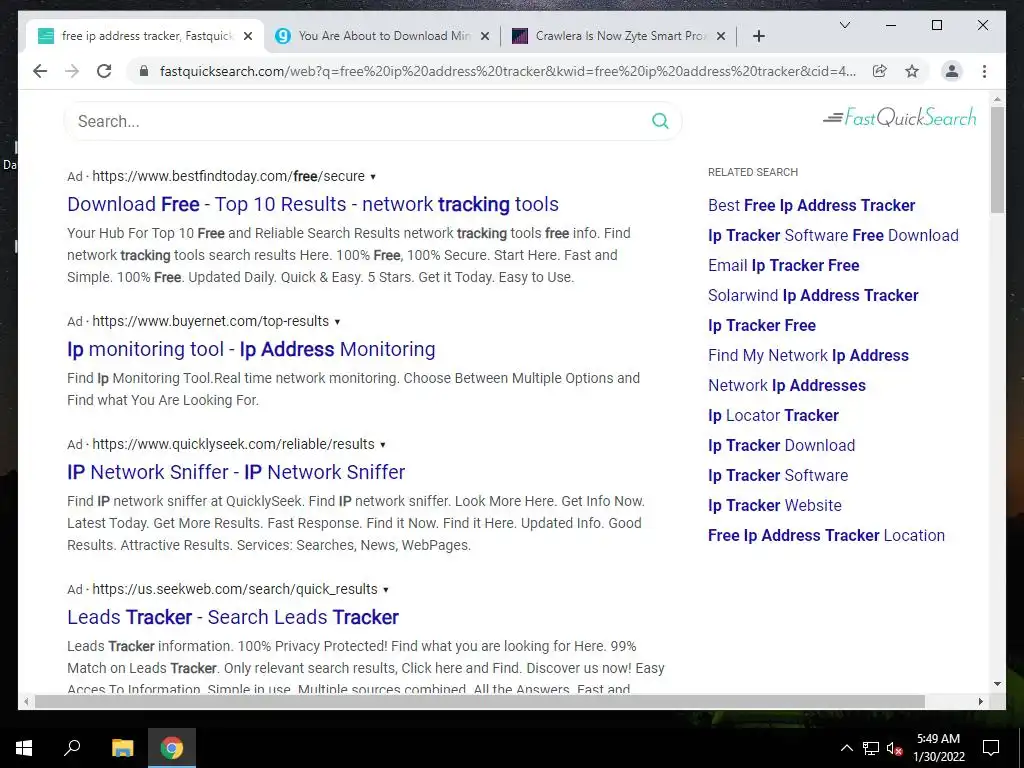
Task: Open 'Download Free - Top 10 Results' link
Action: click(x=313, y=204)
